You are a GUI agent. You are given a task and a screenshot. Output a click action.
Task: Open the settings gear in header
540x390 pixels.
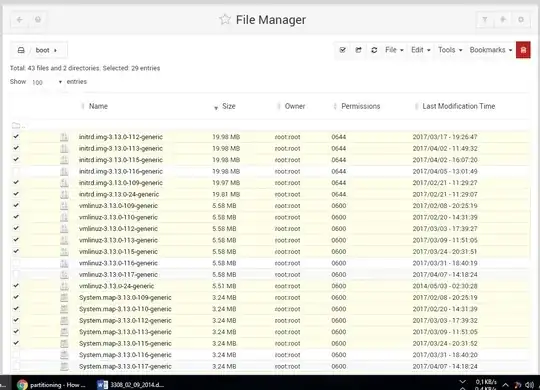coord(521,20)
